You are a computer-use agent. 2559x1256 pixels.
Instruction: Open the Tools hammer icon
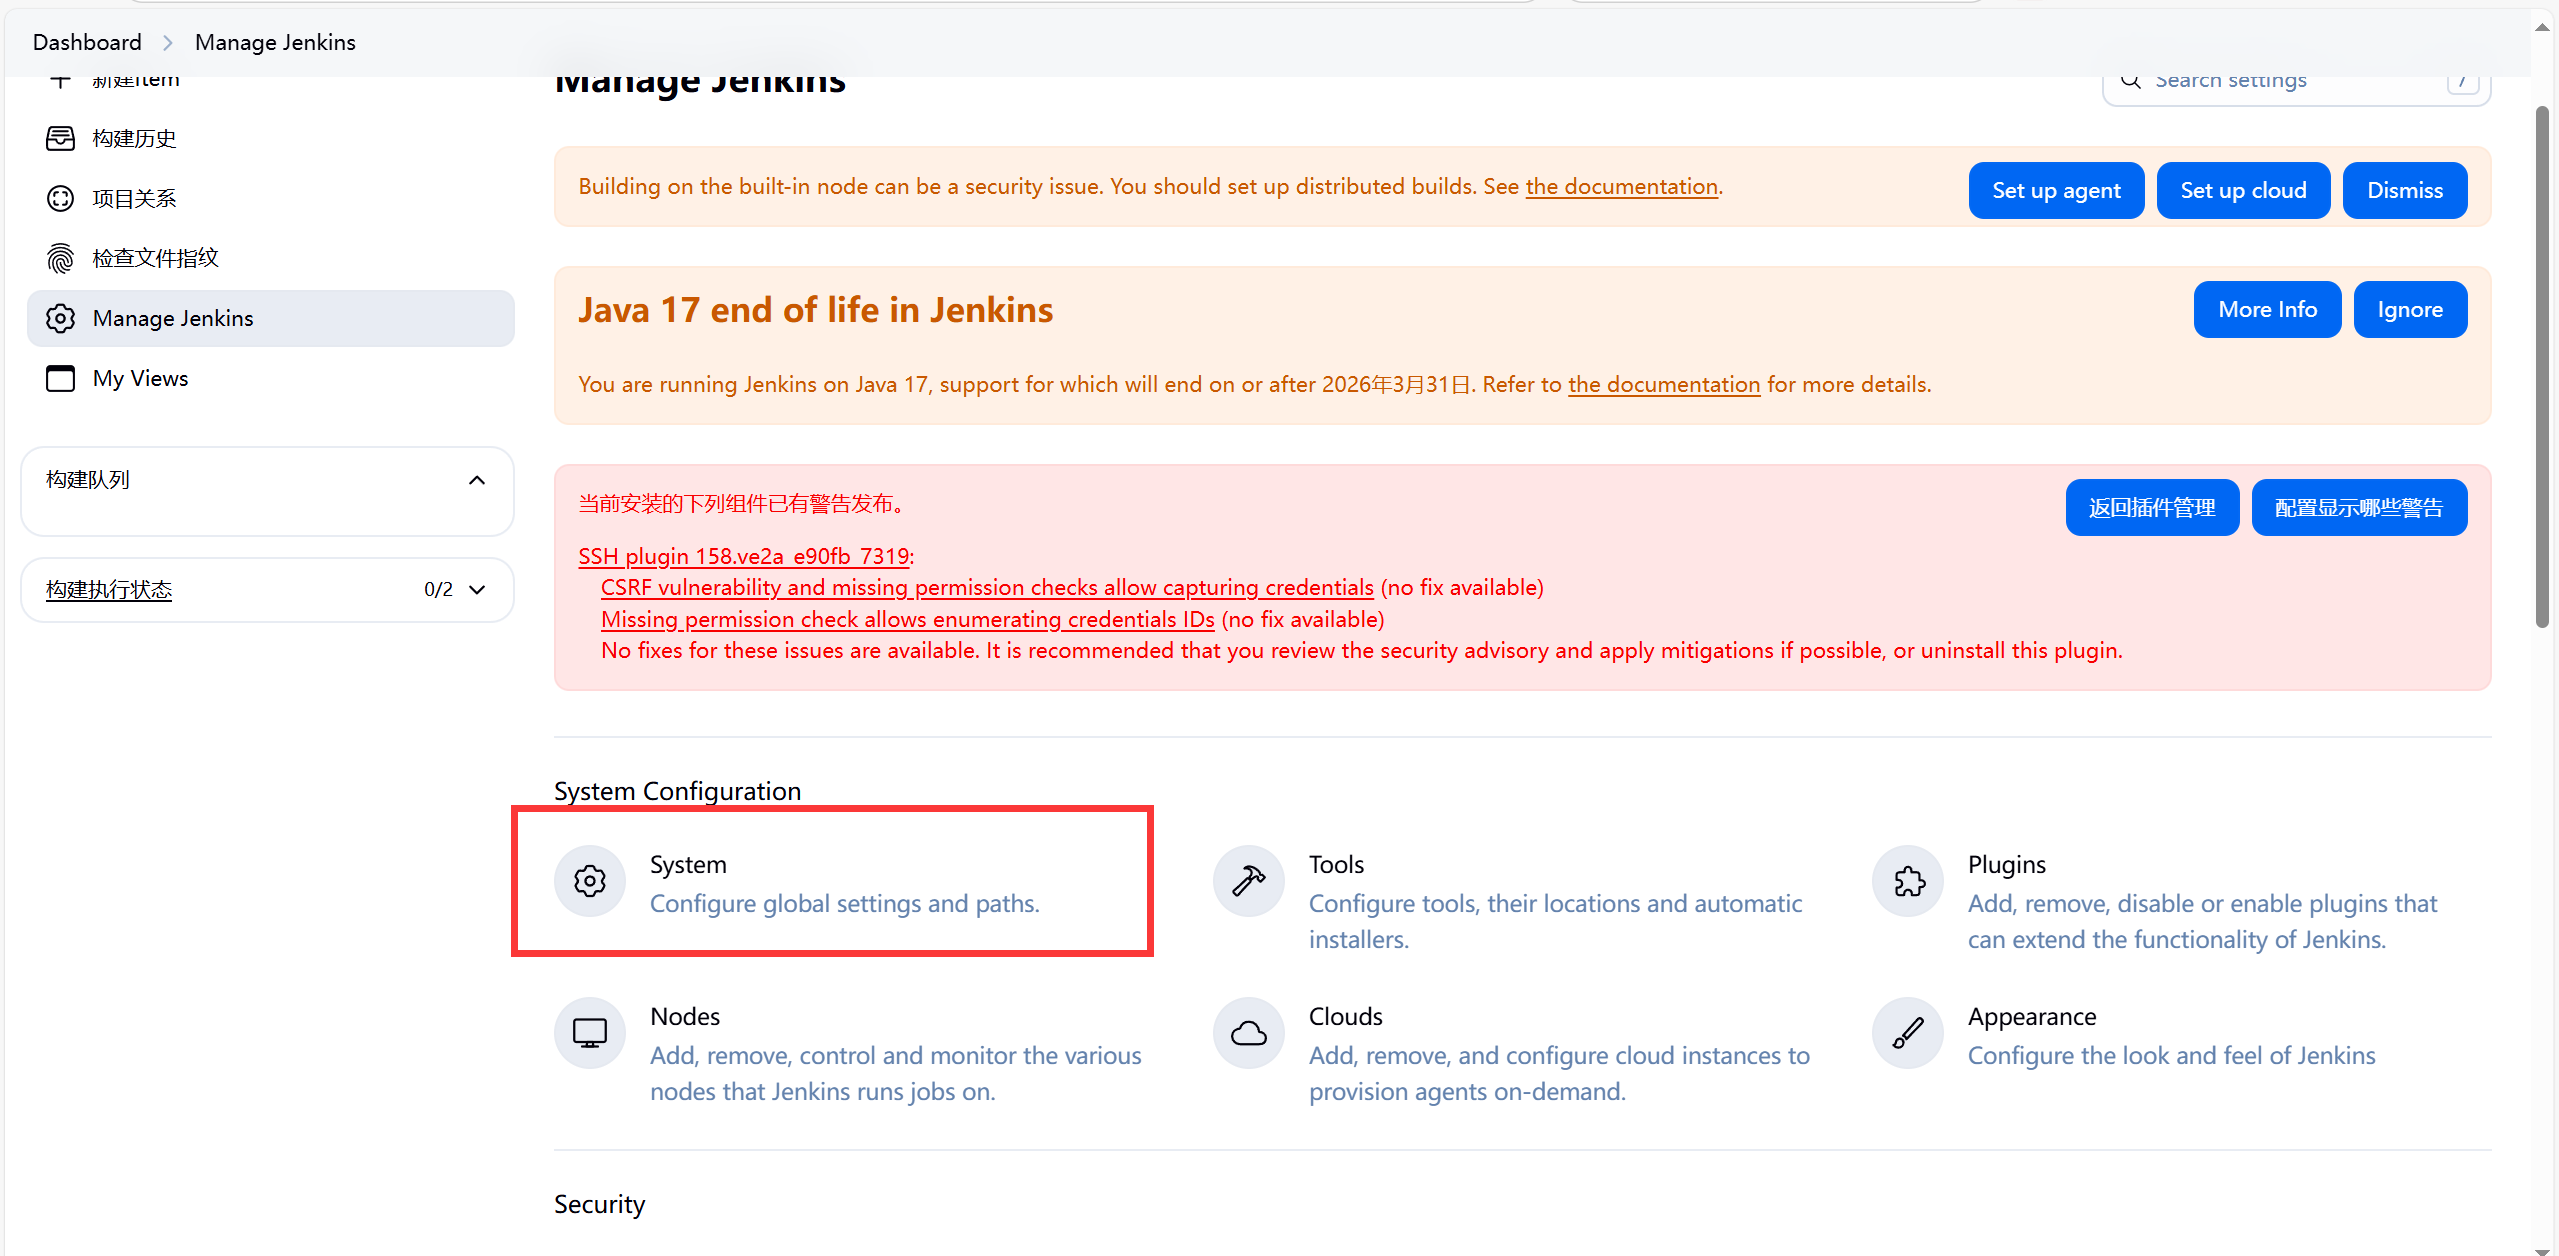(x=1249, y=881)
